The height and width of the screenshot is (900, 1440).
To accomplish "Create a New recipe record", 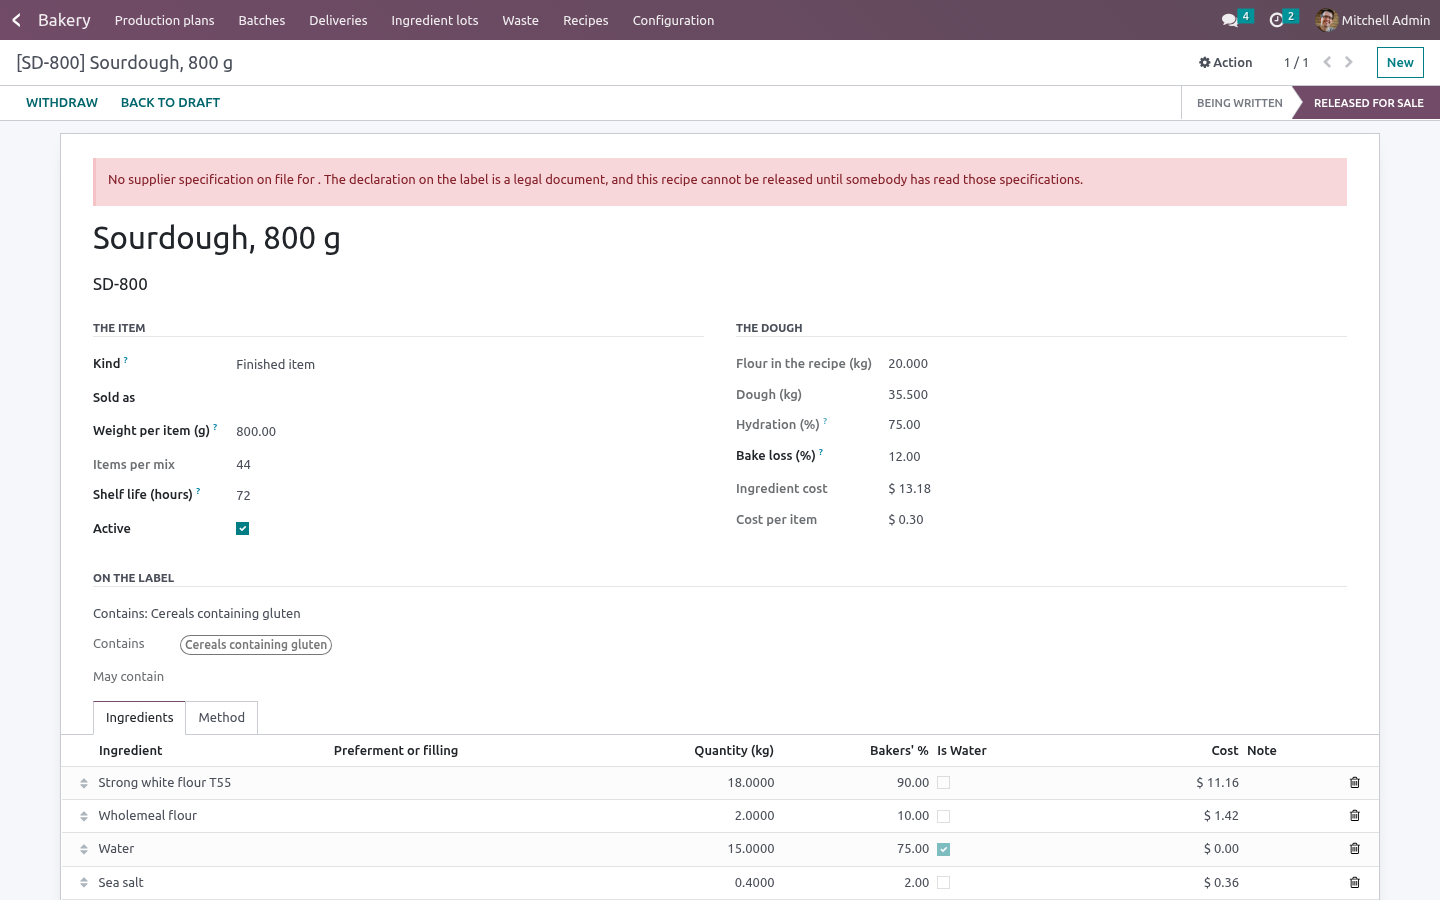I will [1400, 62].
